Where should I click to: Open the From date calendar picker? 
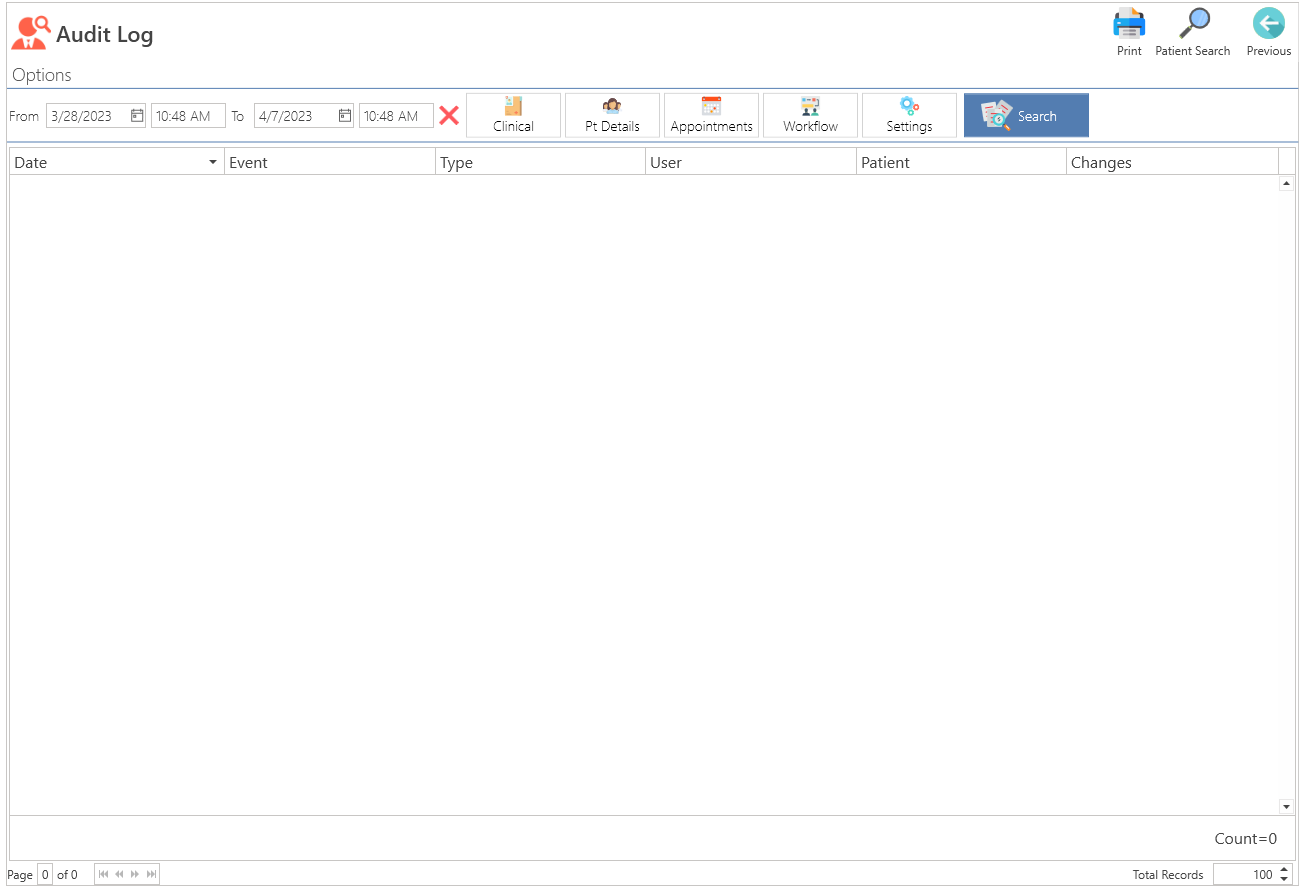pyautogui.click(x=137, y=116)
